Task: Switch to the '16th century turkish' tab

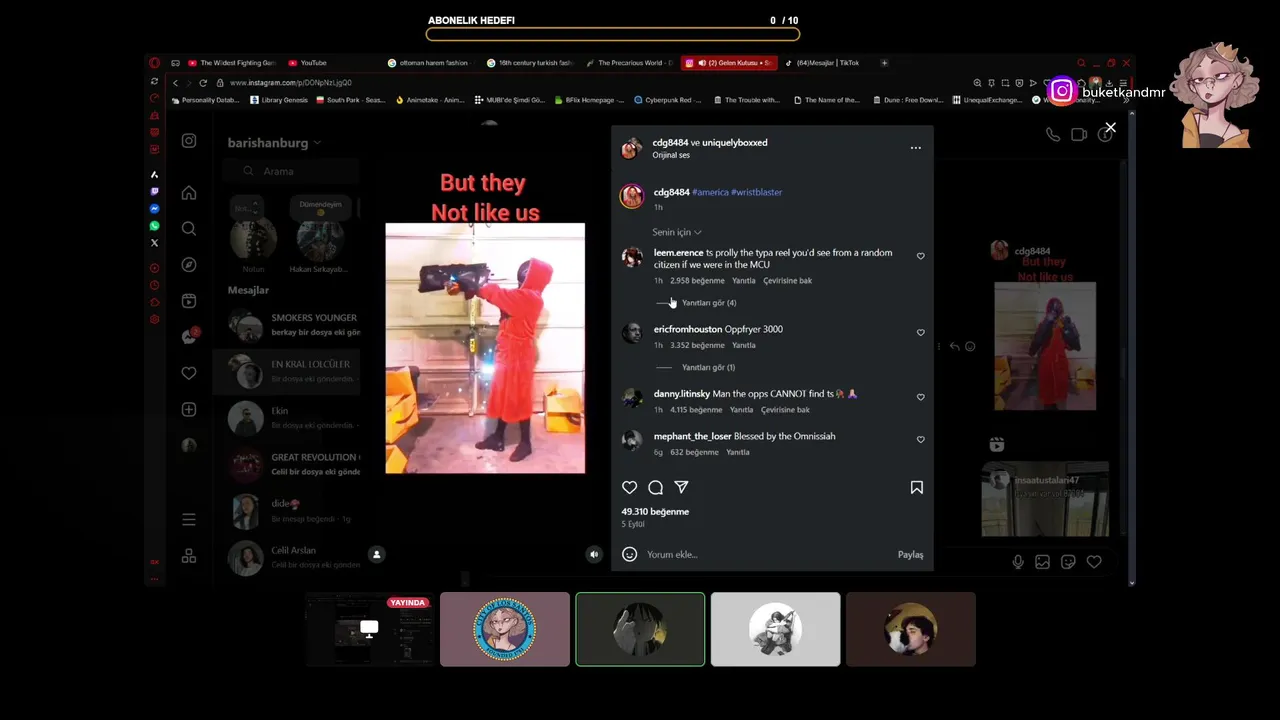Action: click(530, 63)
